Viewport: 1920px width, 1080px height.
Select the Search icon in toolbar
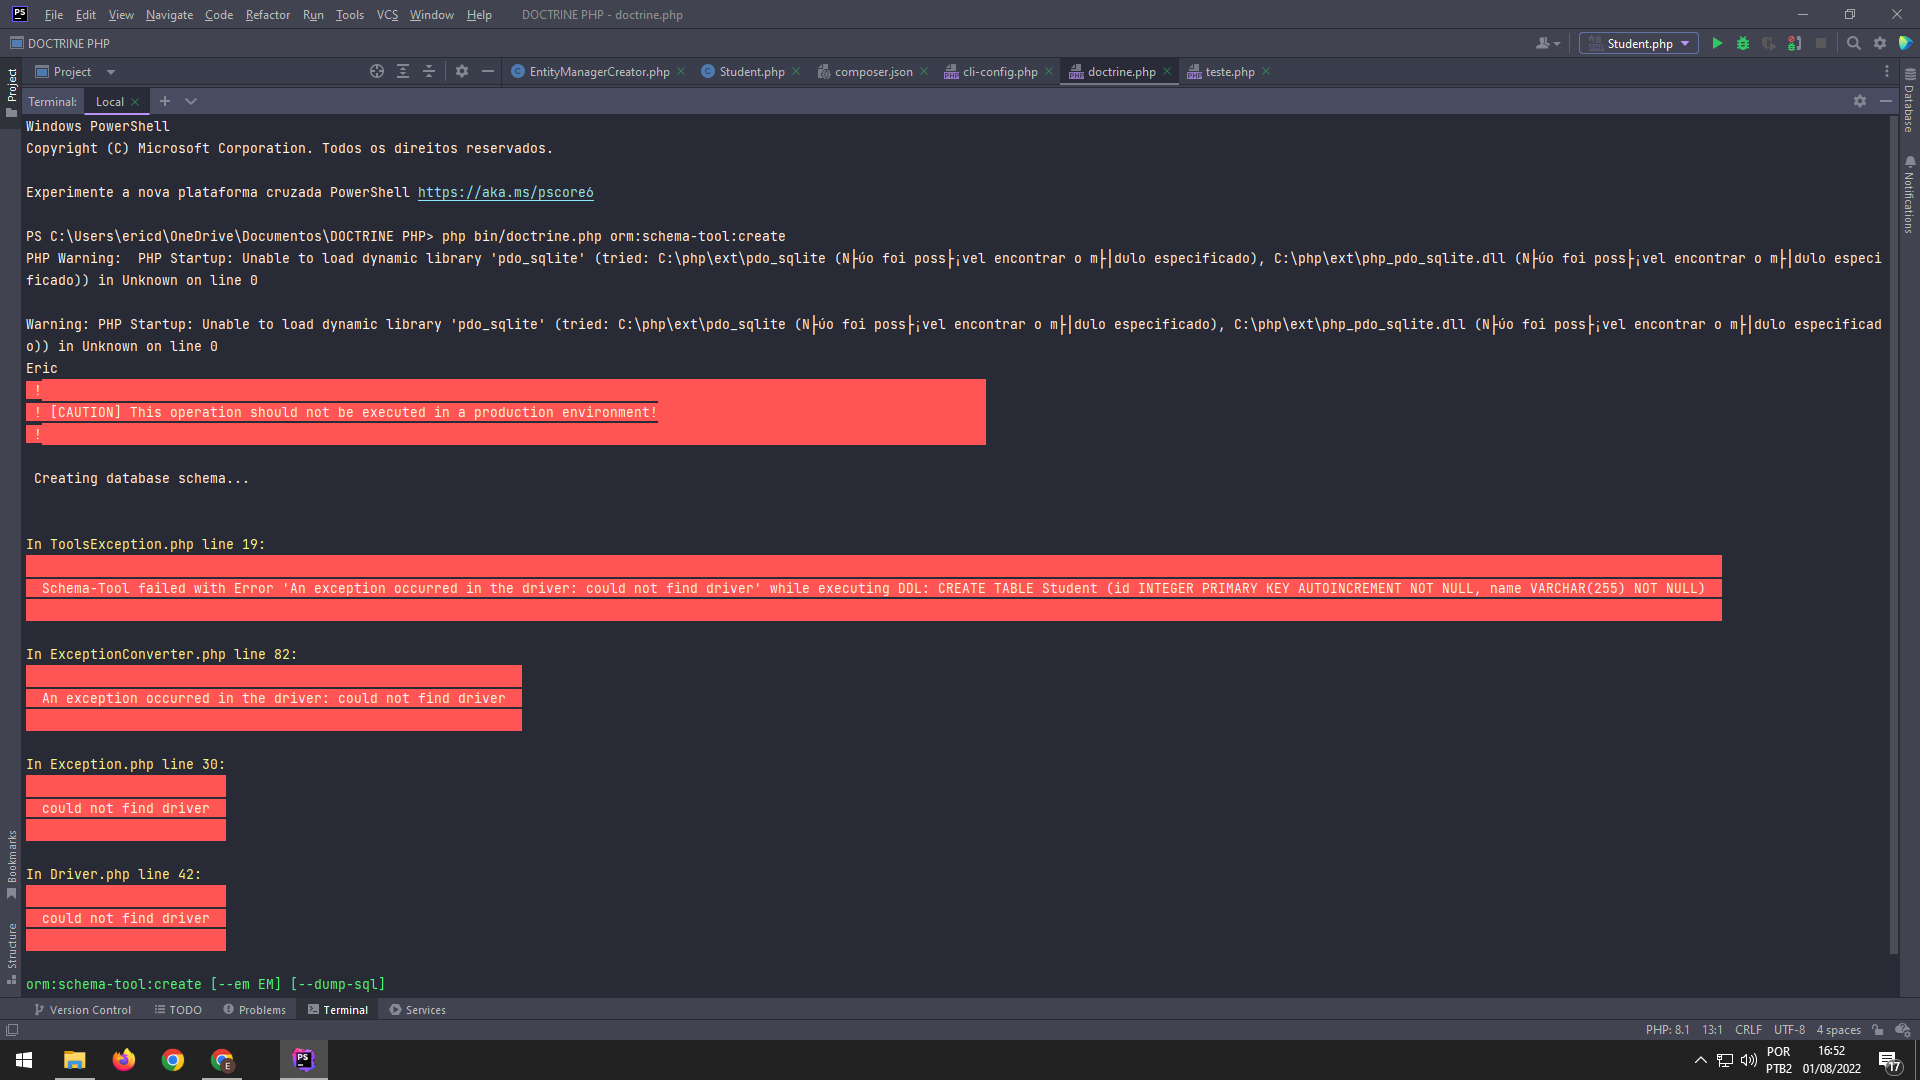pyautogui.click(x=1854, y=44)
